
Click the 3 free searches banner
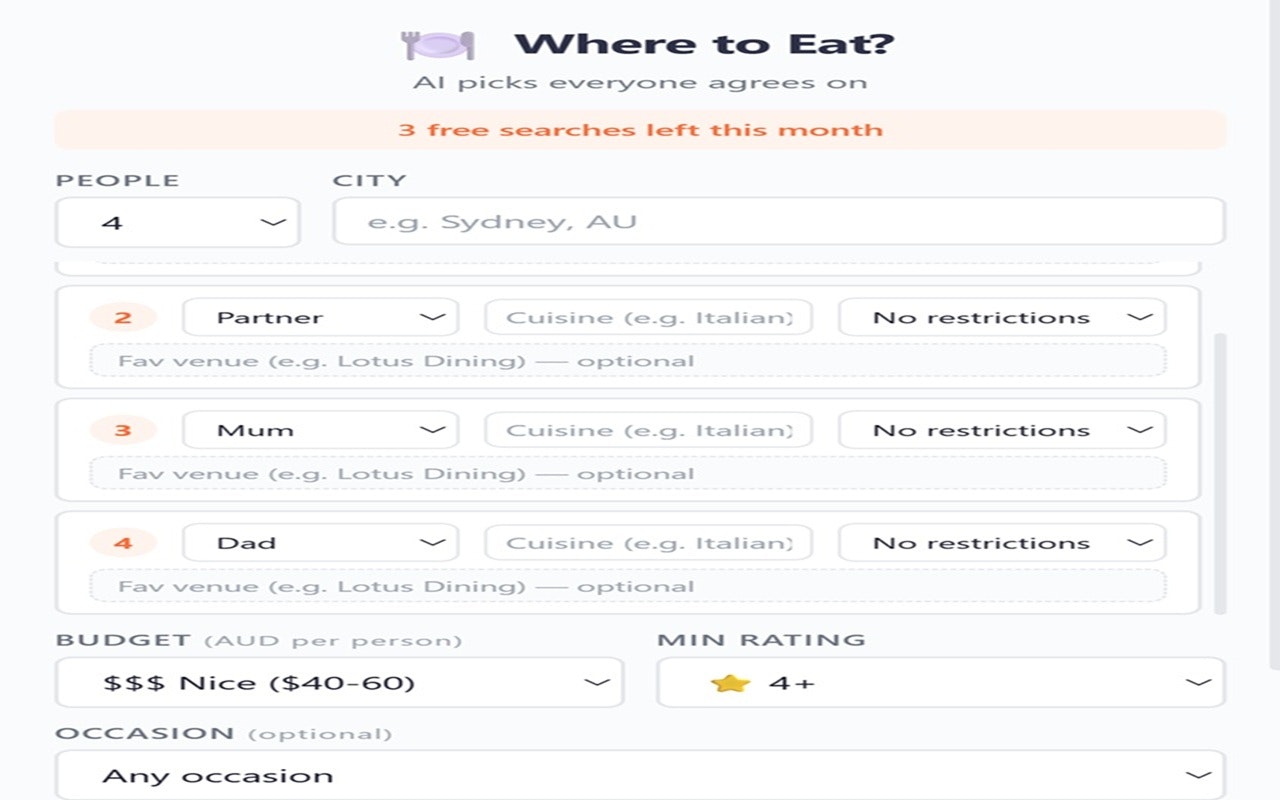tap(640, 129)
